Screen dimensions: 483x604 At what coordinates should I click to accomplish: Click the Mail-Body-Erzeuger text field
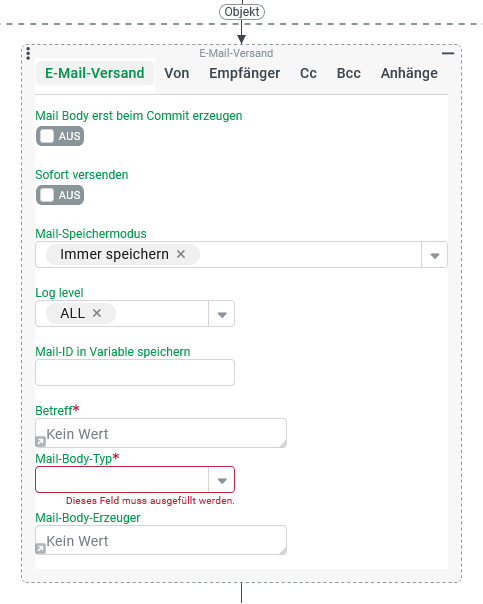coord(161,540)
